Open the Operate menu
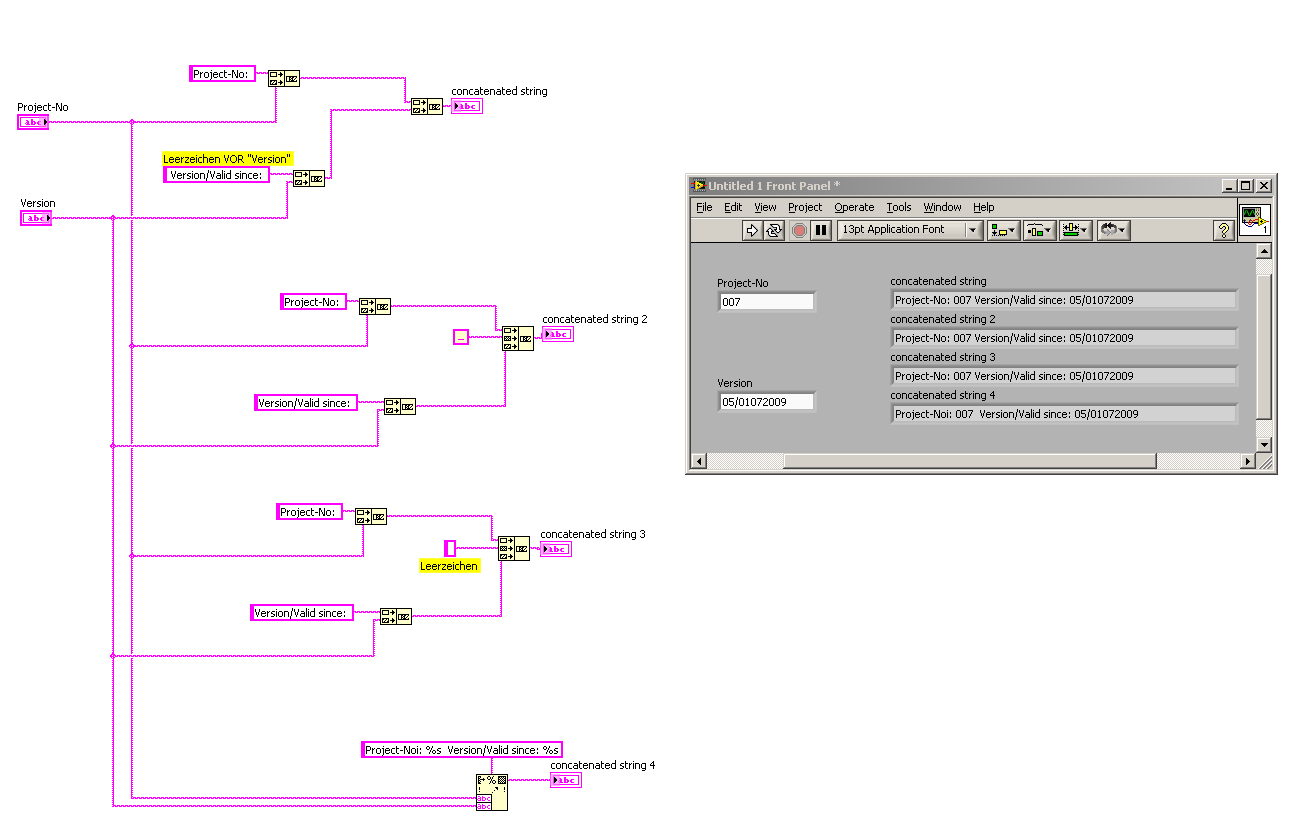This screenshot has height=824, width=1289. coord(854,207)
